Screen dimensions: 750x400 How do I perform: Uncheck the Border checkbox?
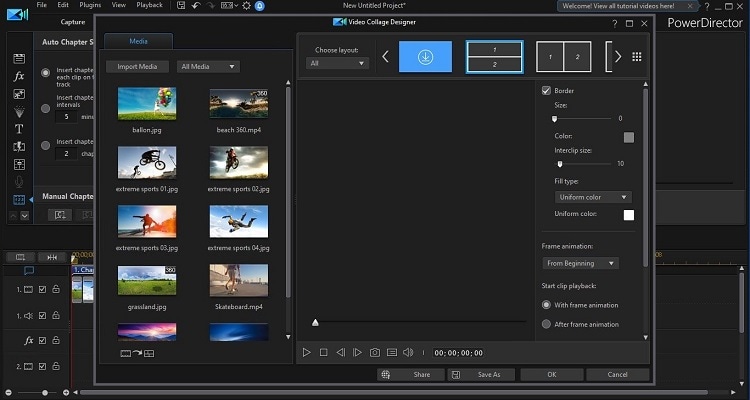[x=546, y=91]
